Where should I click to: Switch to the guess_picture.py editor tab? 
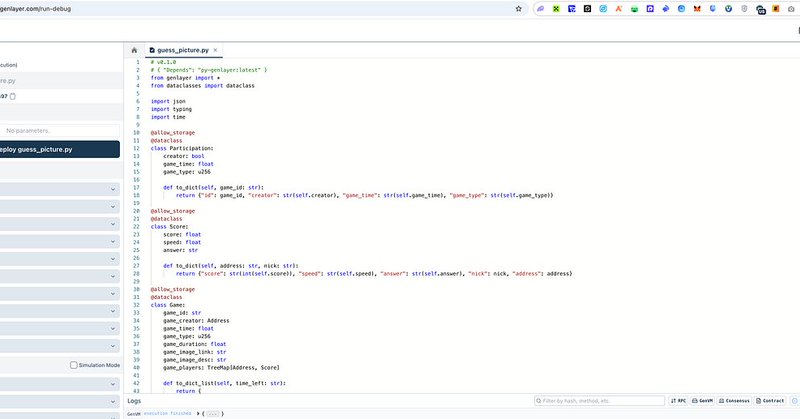[183, 50]
